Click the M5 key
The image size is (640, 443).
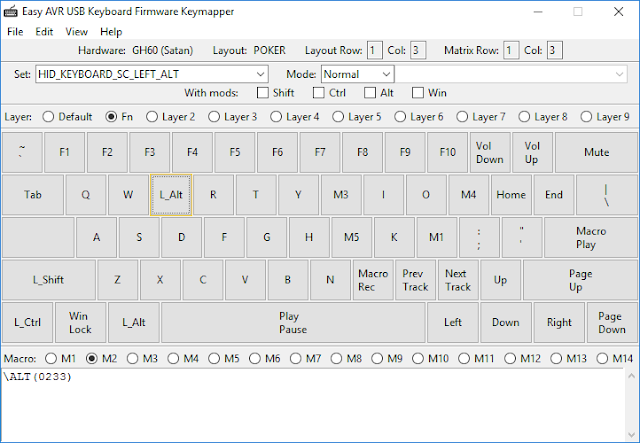click(x=351, y=237)
